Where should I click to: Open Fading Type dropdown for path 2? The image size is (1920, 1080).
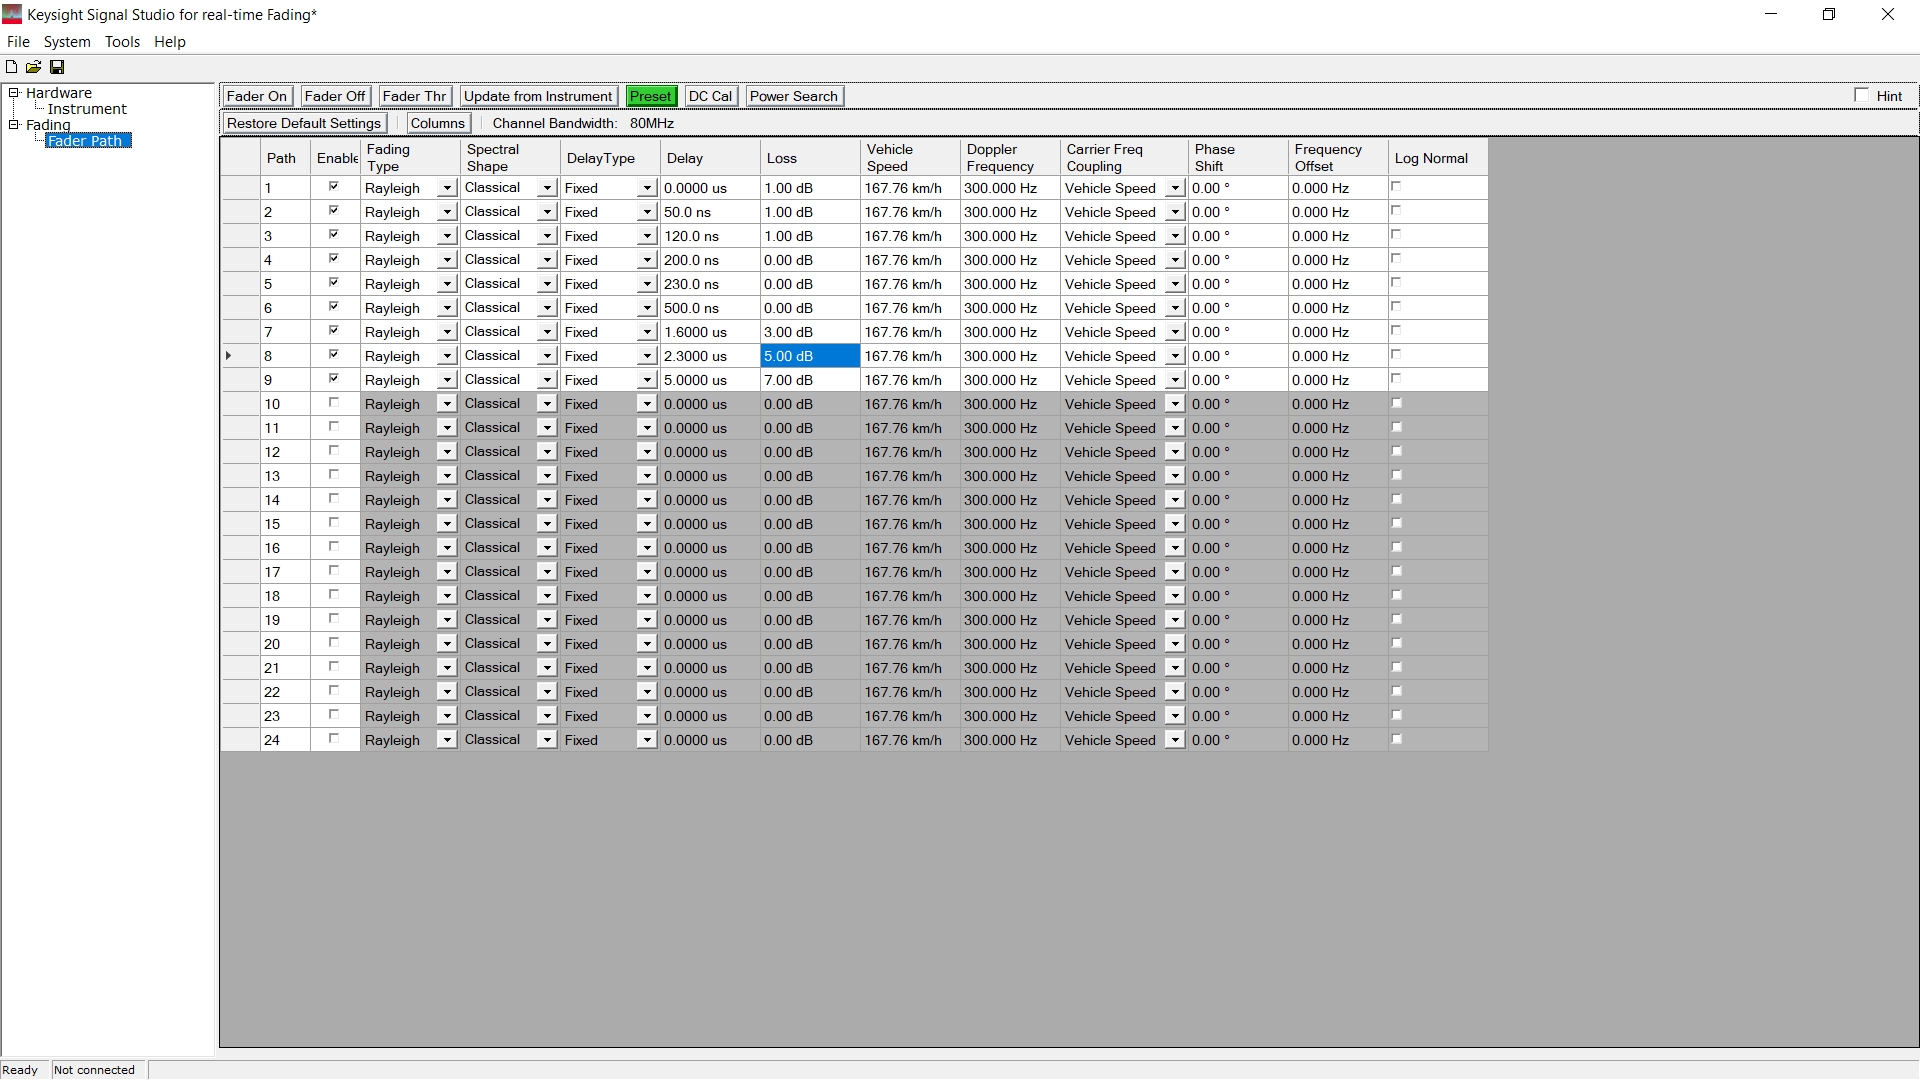pos(447,212)
